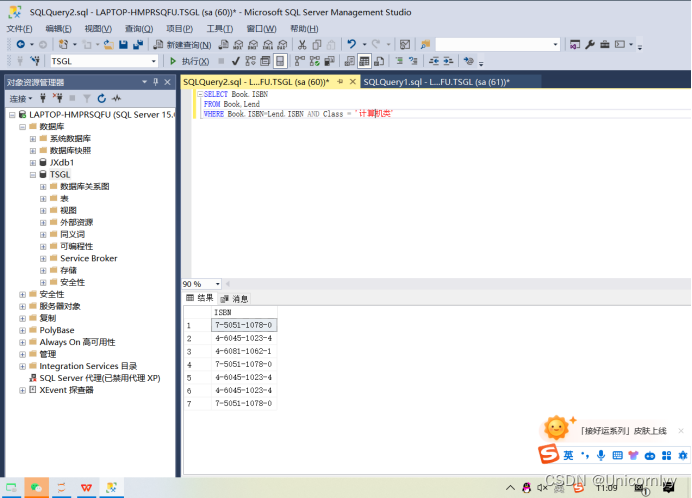Open the 连接 dropdown in Object Explorer

(x=21, y=98)
